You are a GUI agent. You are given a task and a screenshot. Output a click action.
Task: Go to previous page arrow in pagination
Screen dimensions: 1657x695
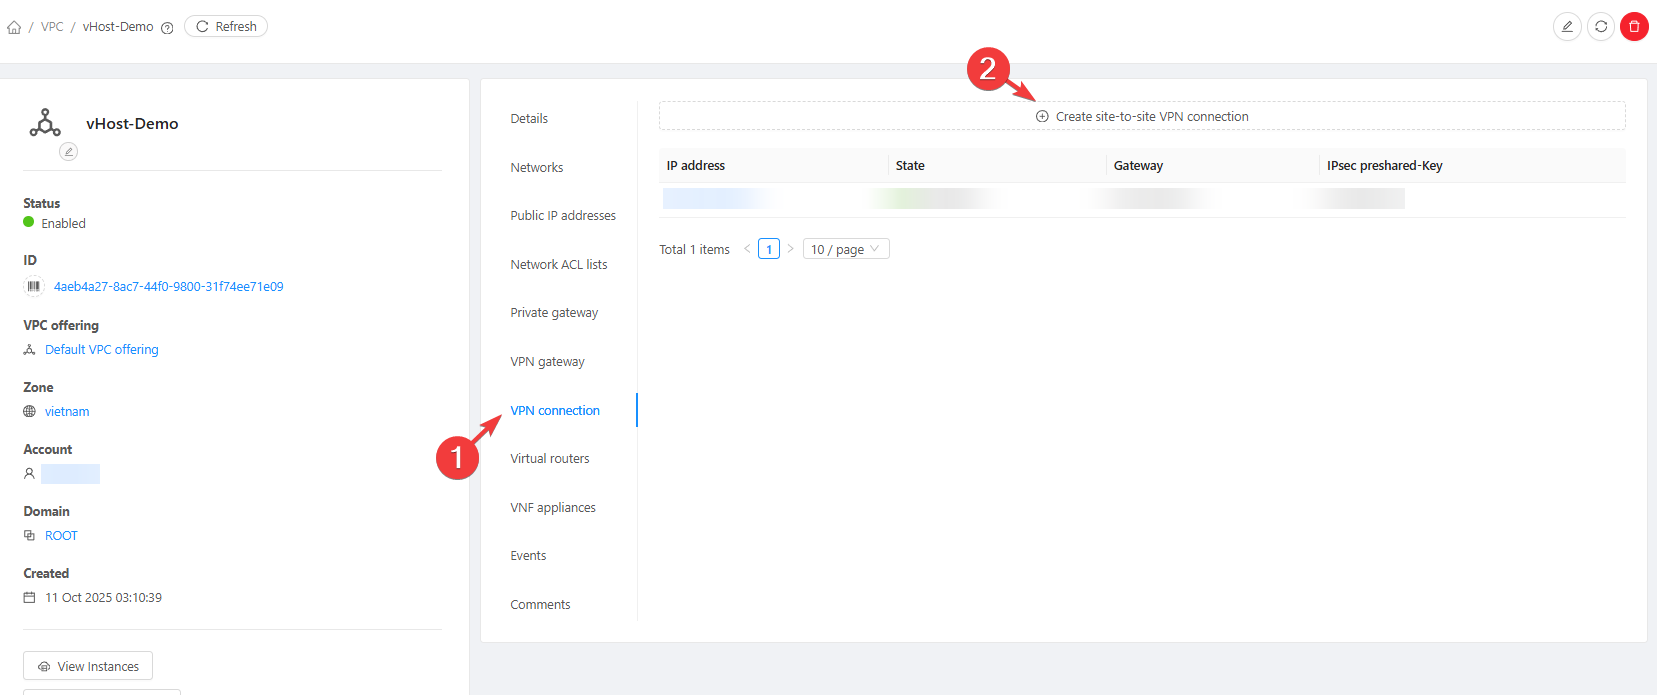point(747,249)
